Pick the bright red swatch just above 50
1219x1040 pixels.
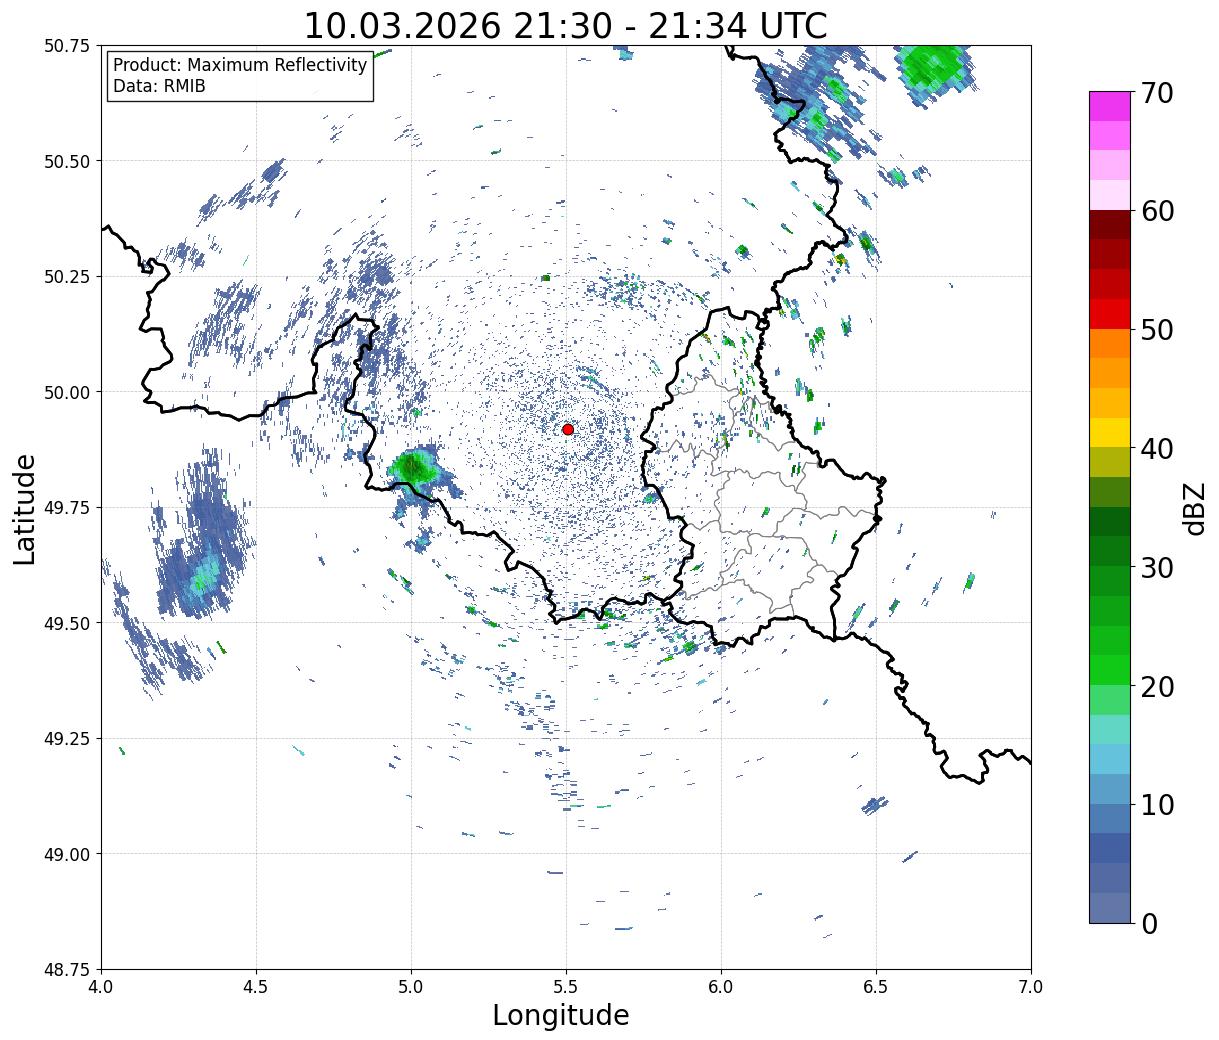click(x=1110, y=314)
